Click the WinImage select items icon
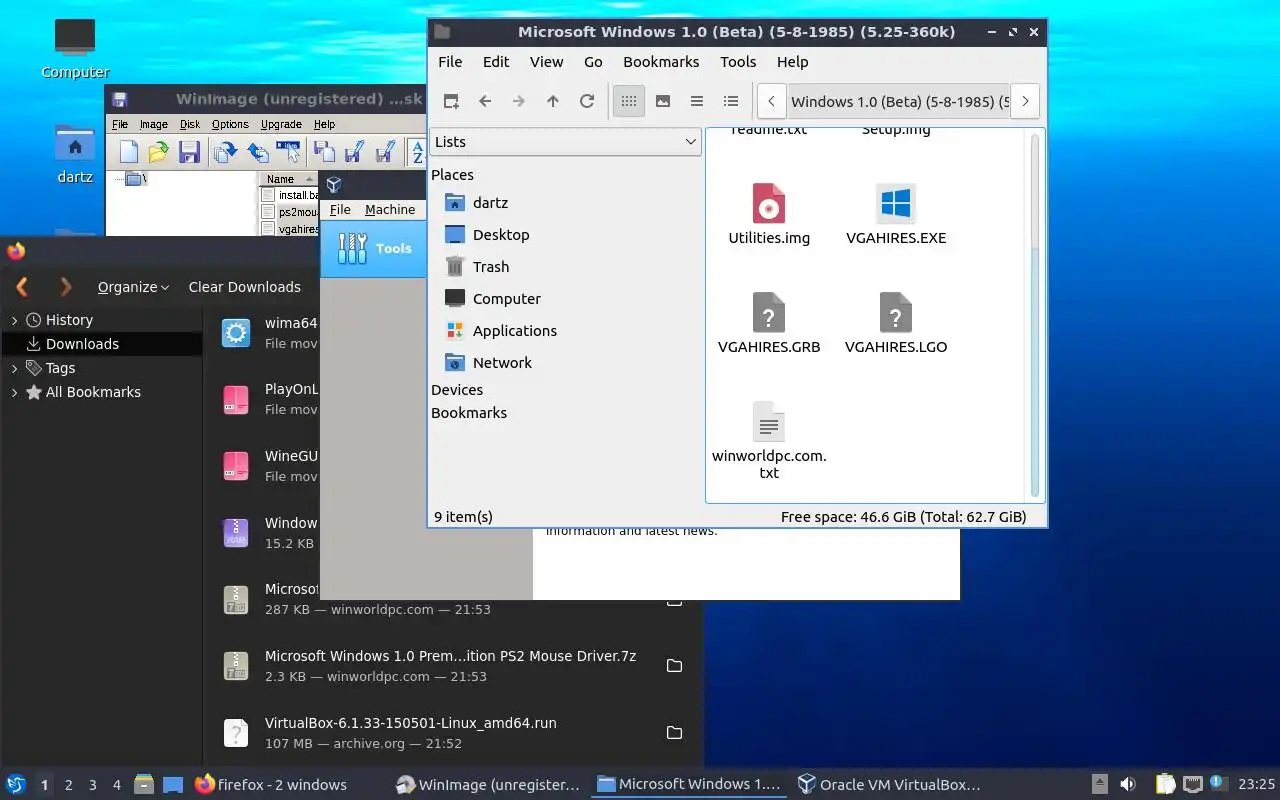Screen dimensions: 1280x800 pos(289,152)
